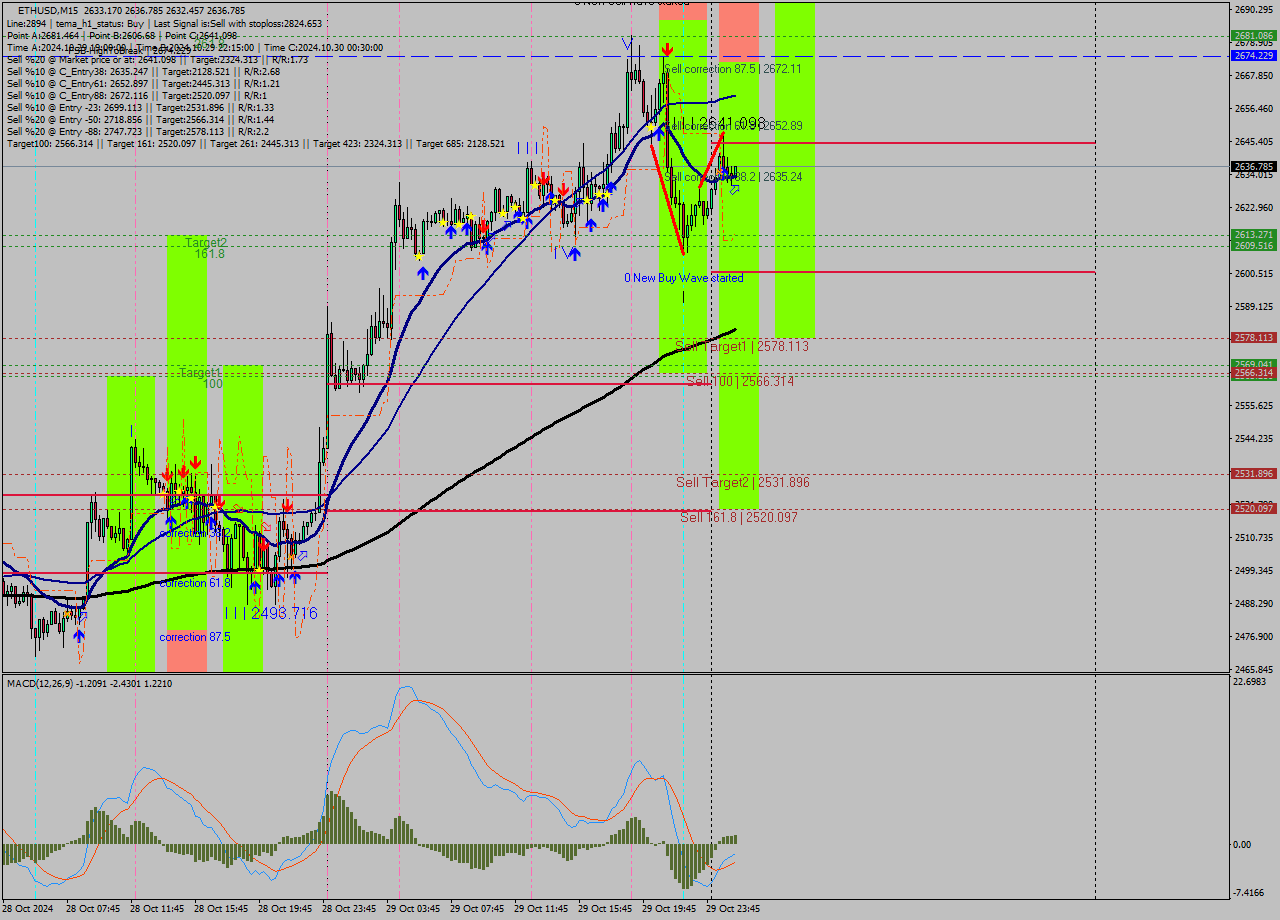Click the black 2636.785 current price tag
The height and width of the screenshot is (920, 1280).
(1253, 166)
